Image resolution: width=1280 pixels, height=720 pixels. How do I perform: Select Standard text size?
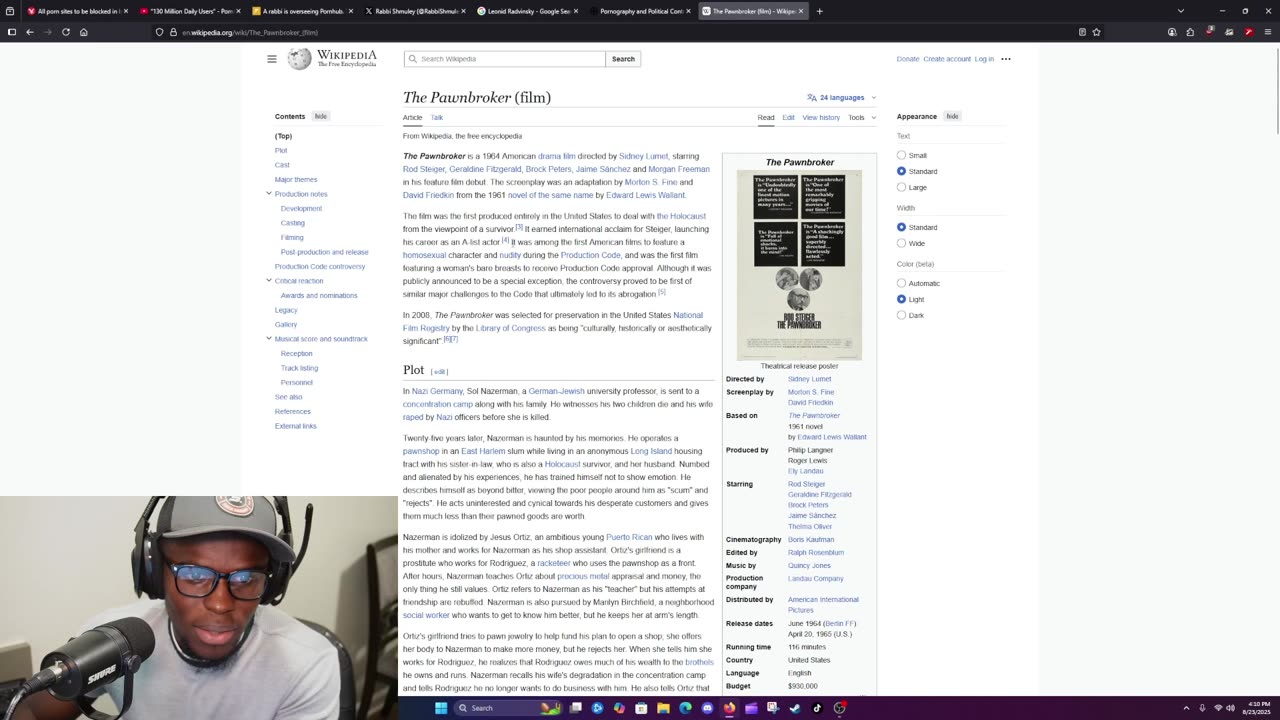(901, 171)
